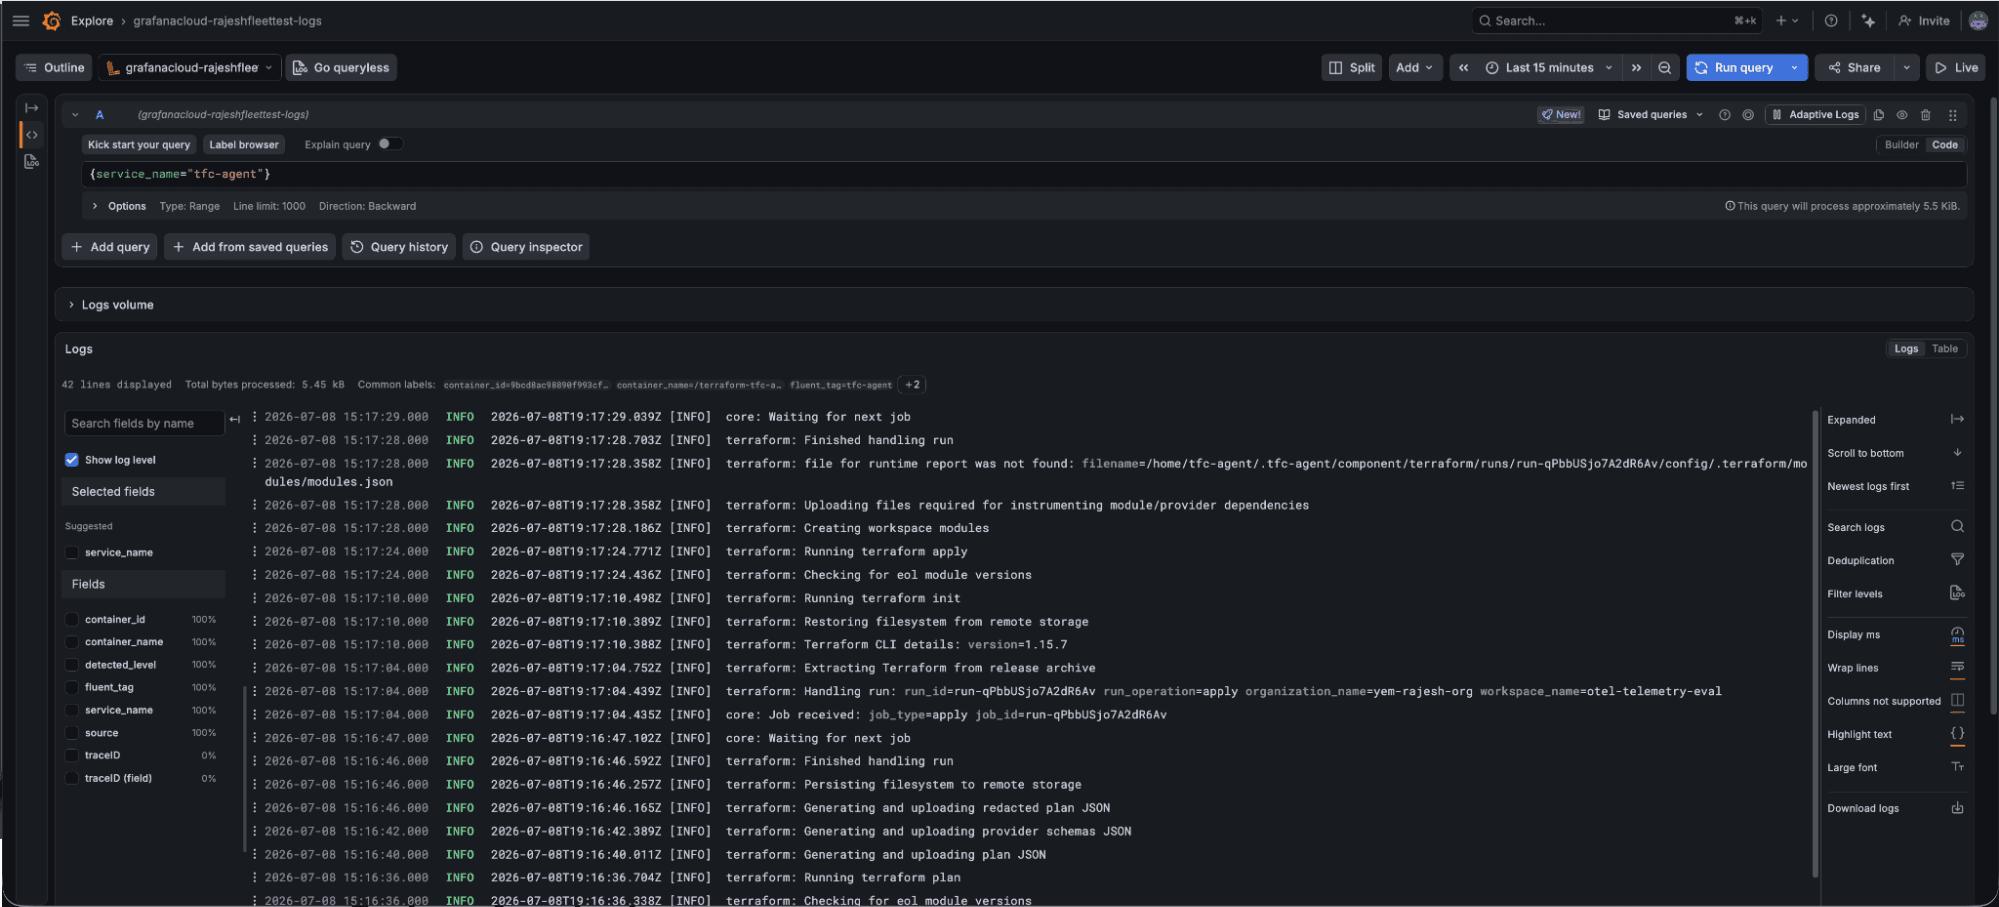Viewport: 1999px width, 907px height.
Task: Click the sidebar collapse arrow icon
Action: 32,108
